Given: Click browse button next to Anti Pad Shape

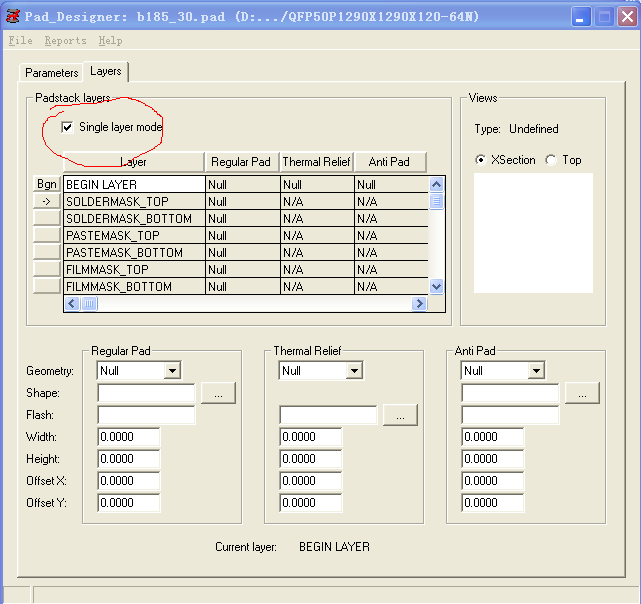Looking at the screenshot, I should click(x=582, y=393).
